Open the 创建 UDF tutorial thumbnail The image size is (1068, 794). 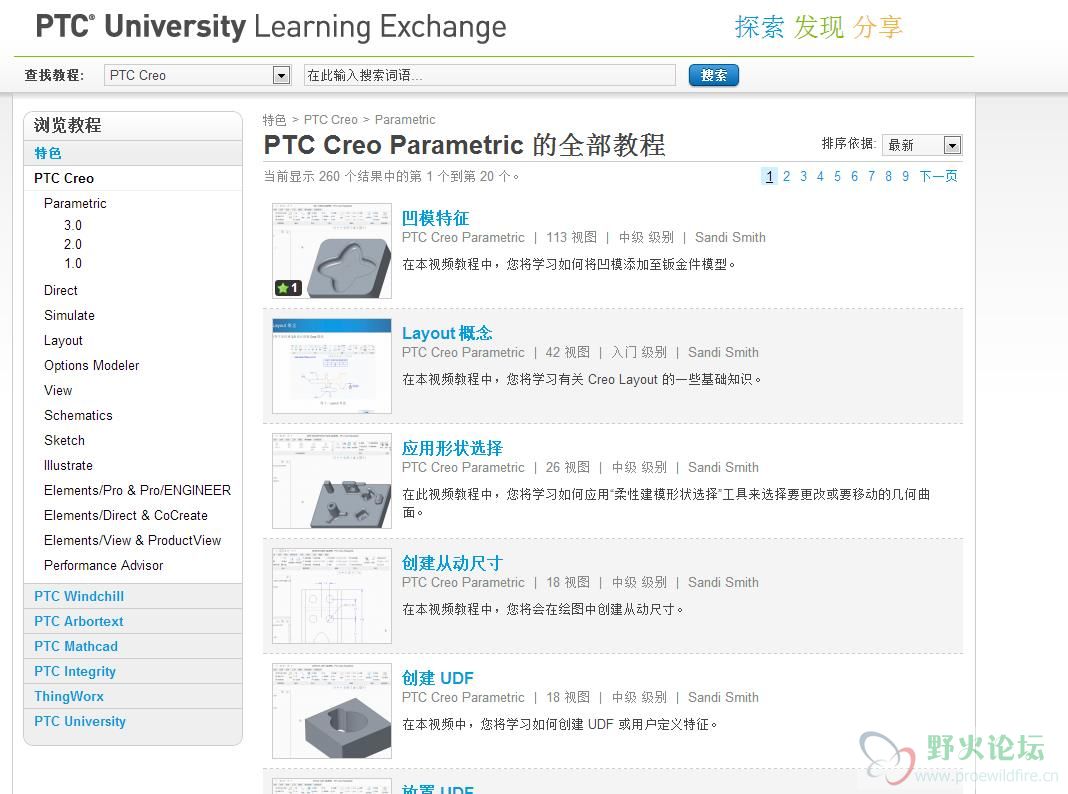coord(332,711)
